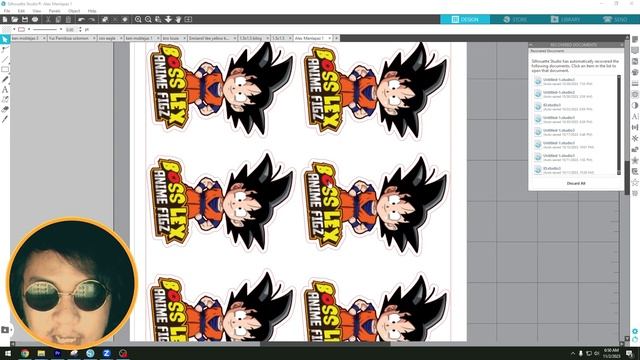This screenshot has height=360, width=640.
Task: Open the Help menu
Action: coord(92,11)
